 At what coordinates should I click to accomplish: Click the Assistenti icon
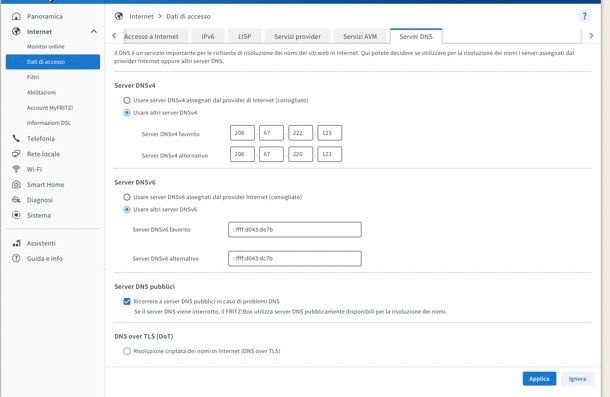click(x=16, y=243)
